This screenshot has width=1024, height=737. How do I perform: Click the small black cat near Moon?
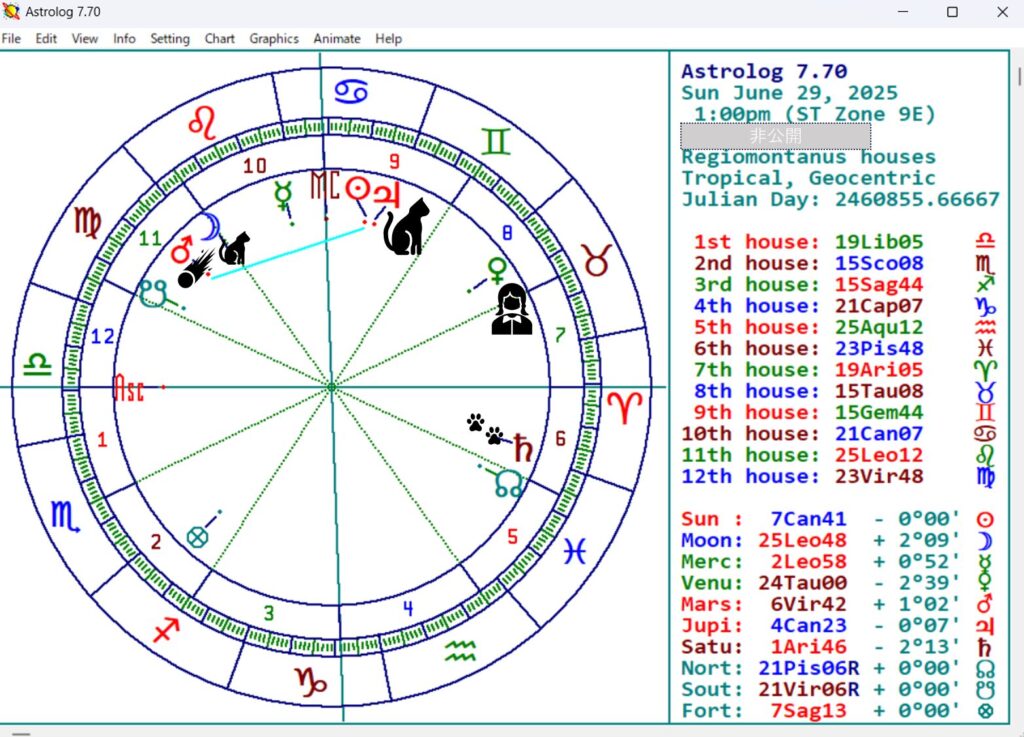[x=235, y=249]
